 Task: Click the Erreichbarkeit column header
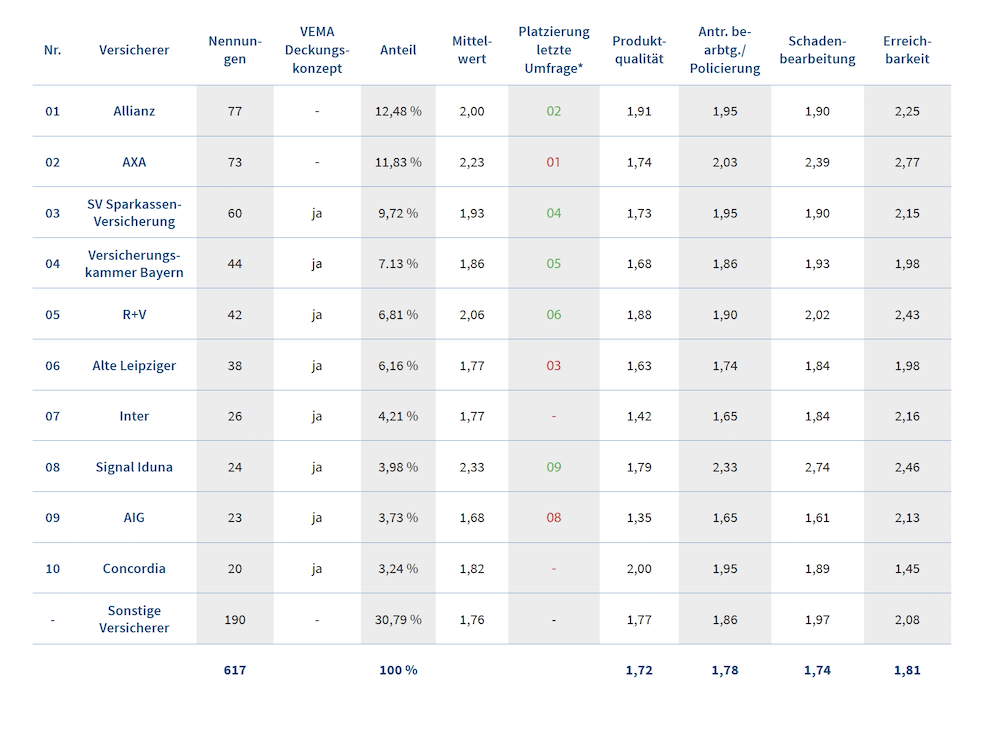[x=907, y=50]
